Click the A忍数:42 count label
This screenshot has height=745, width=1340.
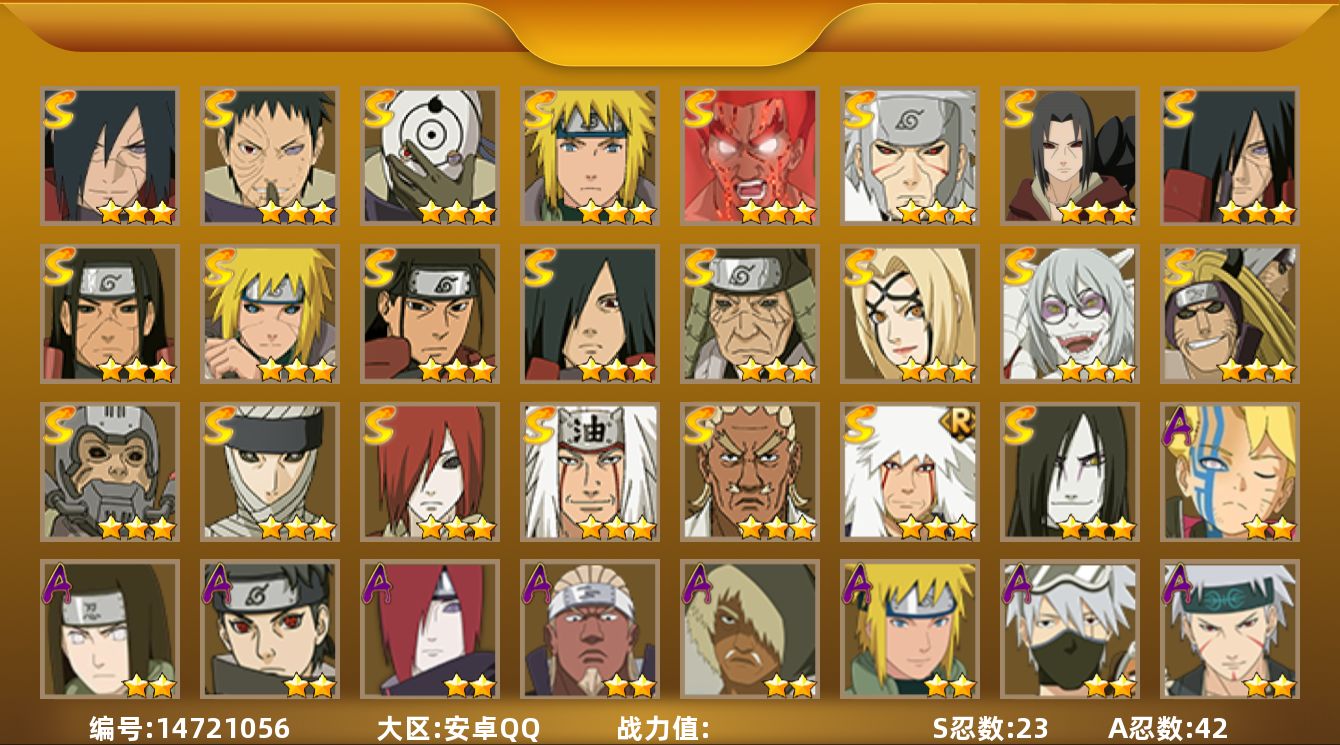[x=1168, y=728]
